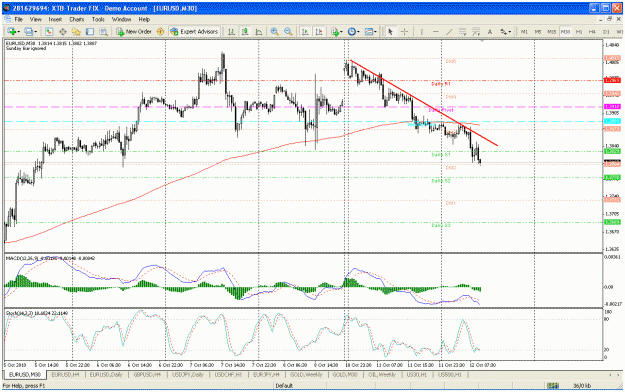Pick the trendline drawing tool
Screen dimensions: 625x392
point(449,32)
